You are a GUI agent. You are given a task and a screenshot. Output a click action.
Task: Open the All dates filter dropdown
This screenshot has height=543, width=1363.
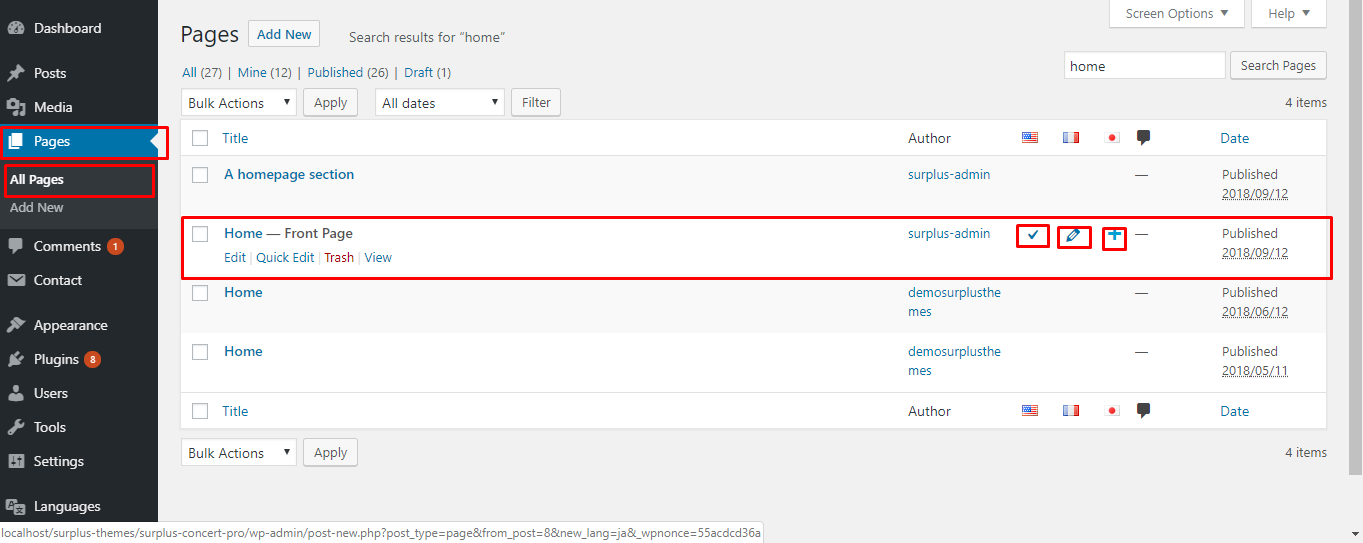440,102
